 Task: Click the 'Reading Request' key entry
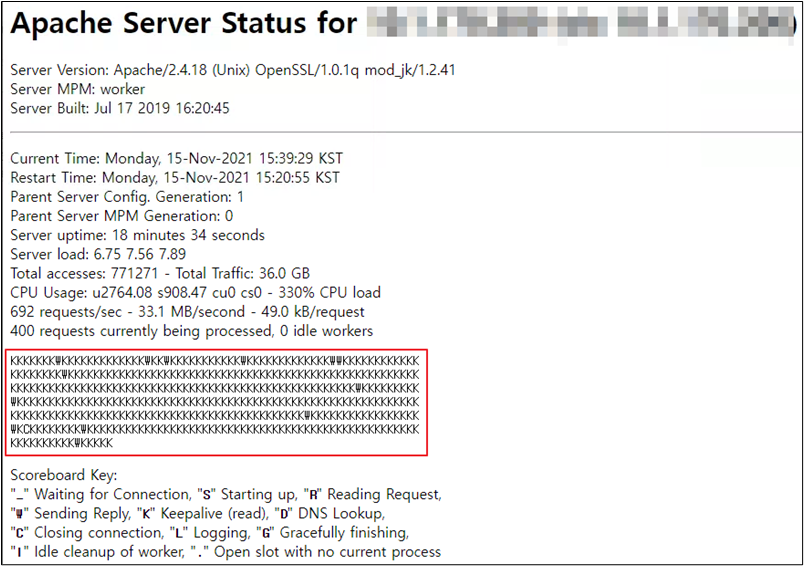(372, 494)
